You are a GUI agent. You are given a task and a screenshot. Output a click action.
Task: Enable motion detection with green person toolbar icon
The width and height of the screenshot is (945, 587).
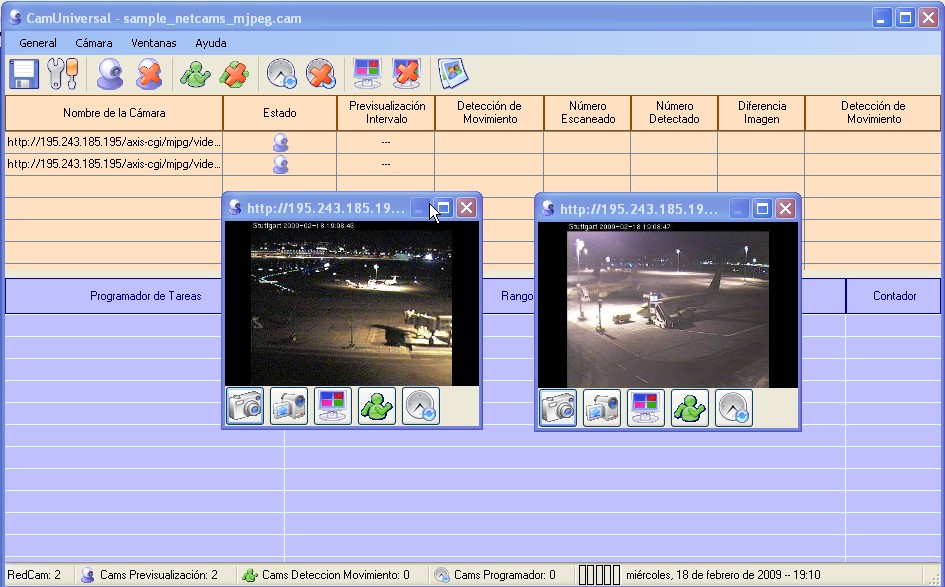(195, 74)
